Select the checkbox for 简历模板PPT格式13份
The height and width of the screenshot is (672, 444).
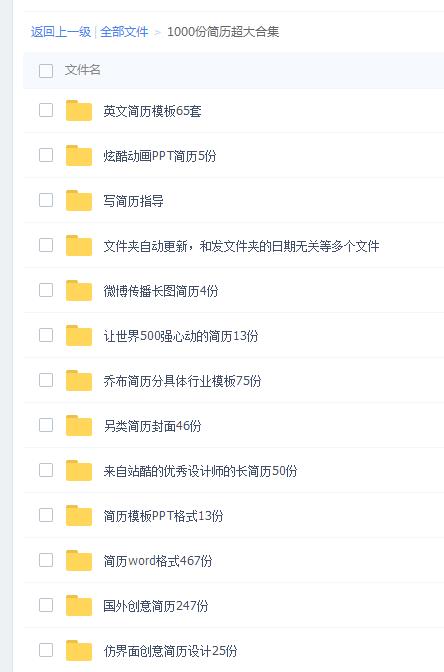pos(46,515)
